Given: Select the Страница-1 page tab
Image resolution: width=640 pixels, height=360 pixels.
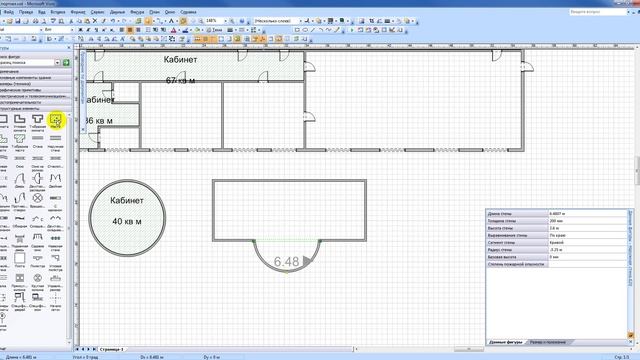Looking at the screenshot, I should click(x=111, y=349).
